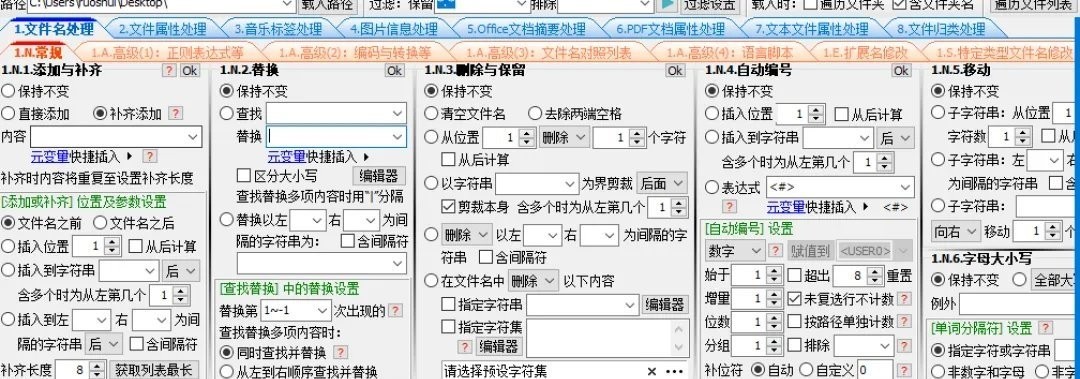The width and height of the screenshot is (1080, 379).
Task: Click help icon next to 次出现的
Action: (x=395, y=311)
